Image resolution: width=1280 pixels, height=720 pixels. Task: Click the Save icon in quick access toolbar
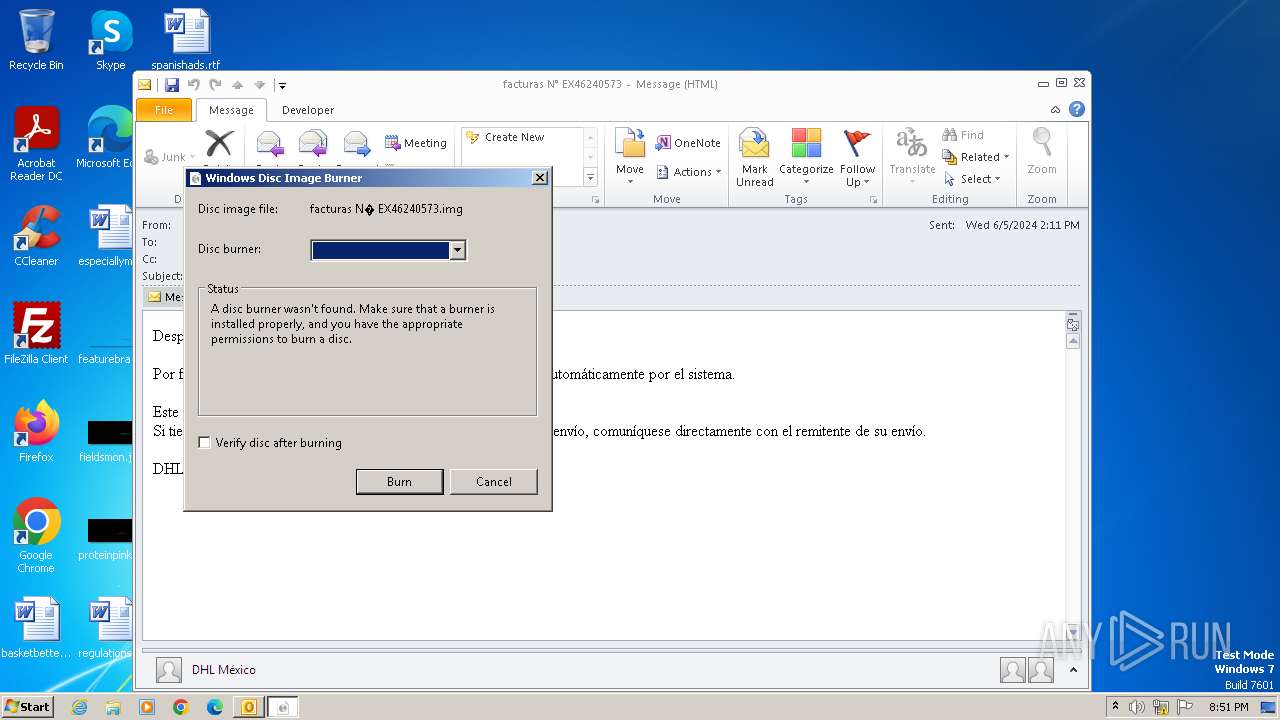(172, 85)
